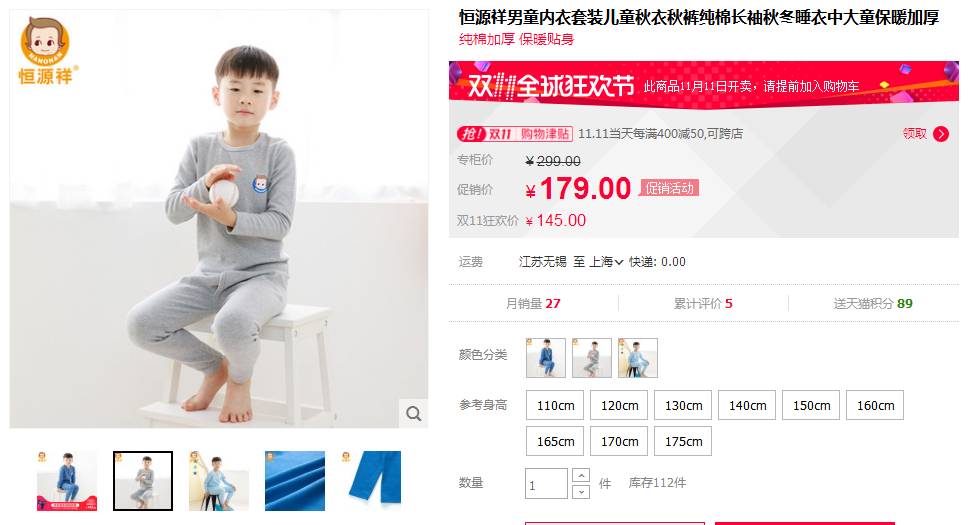Click the magnifier zoom icon on product image

(x=413, y=413)
